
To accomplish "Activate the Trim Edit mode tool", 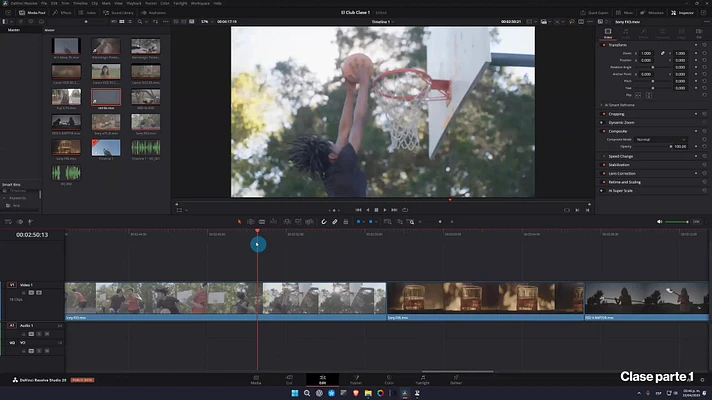I will pos(251,222).
